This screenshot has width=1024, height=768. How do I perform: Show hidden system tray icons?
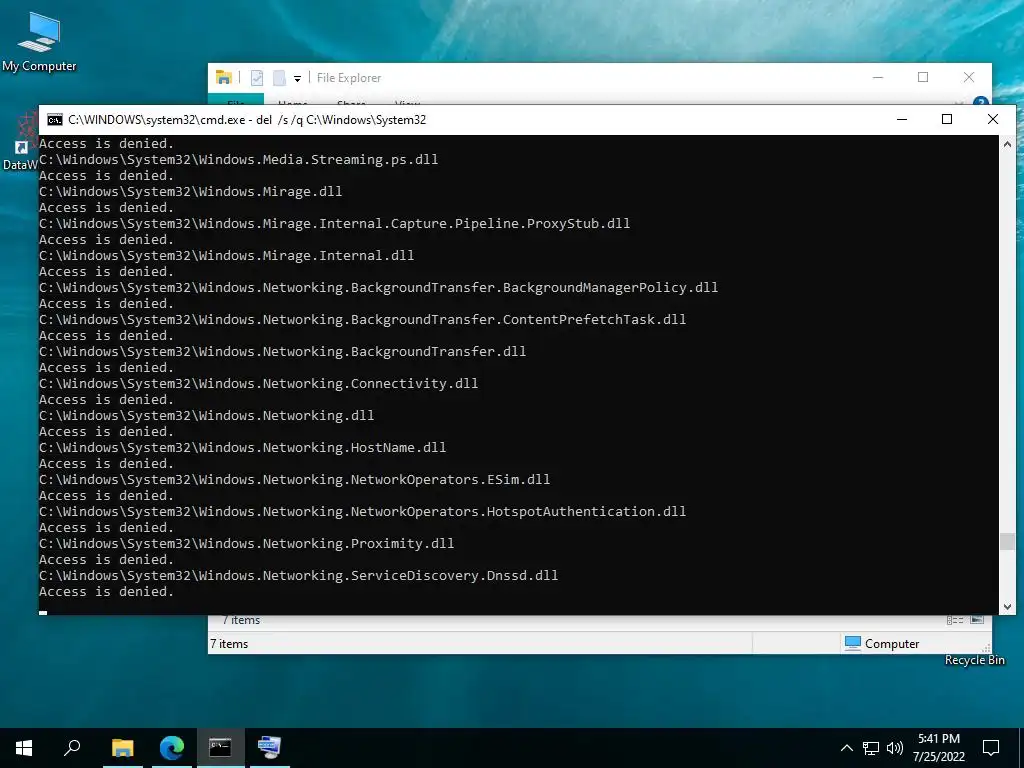pyautogui.click(x=846, y=748)
